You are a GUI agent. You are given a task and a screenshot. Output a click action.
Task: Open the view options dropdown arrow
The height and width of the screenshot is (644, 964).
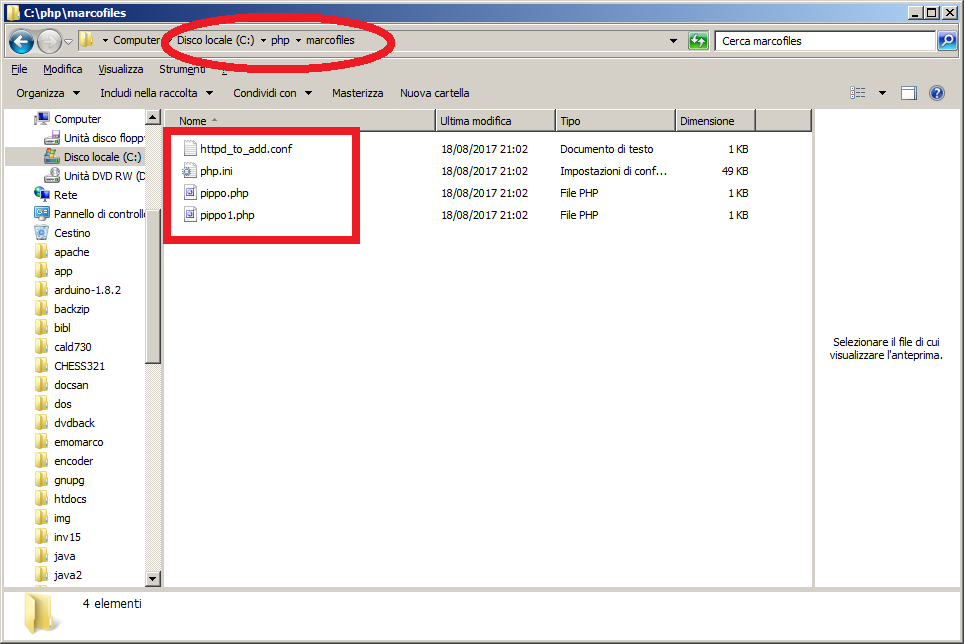(882, 93)
